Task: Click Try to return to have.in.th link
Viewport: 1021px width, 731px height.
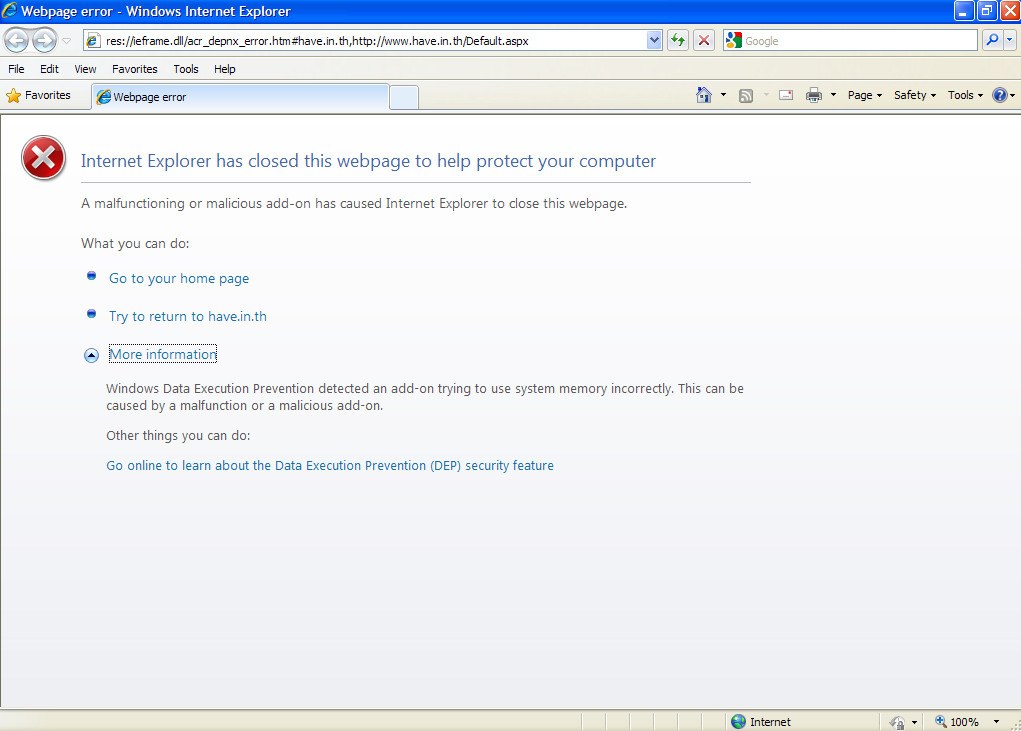Action: pos(188,316)
